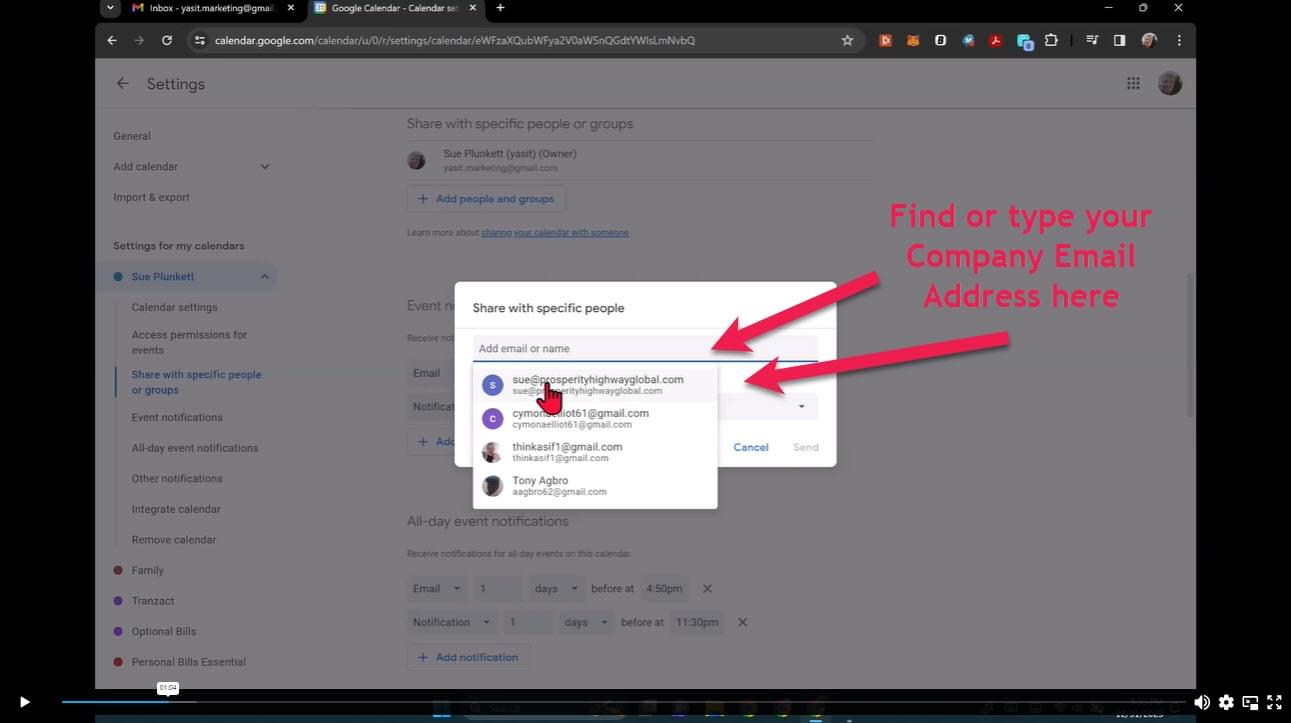The image size is (1291, 723).
Task: Collapse the Sue Plunkett calendar section
Action: (x=264, y=277)
